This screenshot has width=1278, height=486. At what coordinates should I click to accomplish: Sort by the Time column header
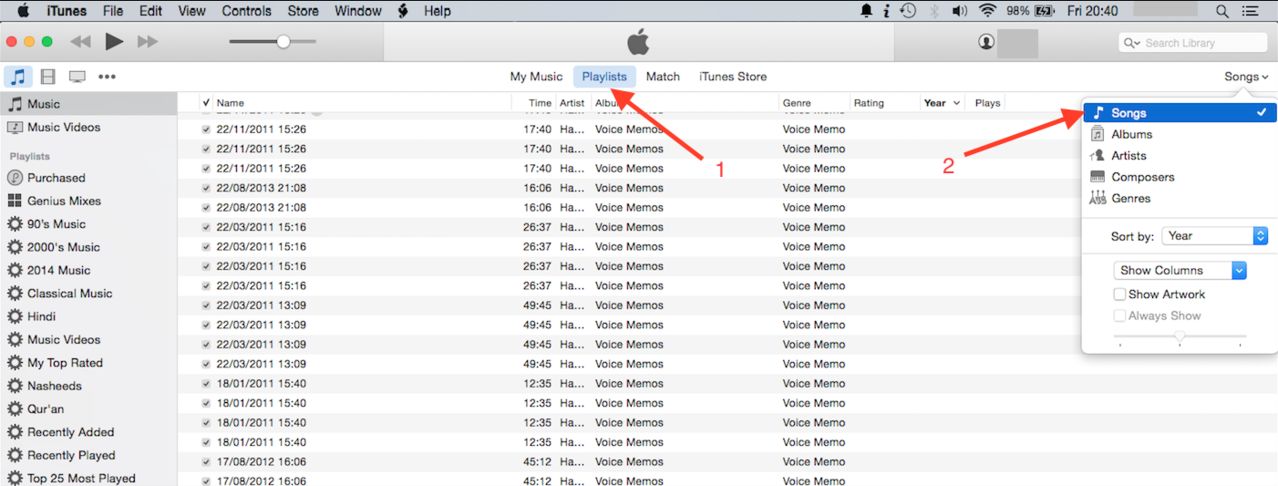pyautogui.click(x=540, y=103)
